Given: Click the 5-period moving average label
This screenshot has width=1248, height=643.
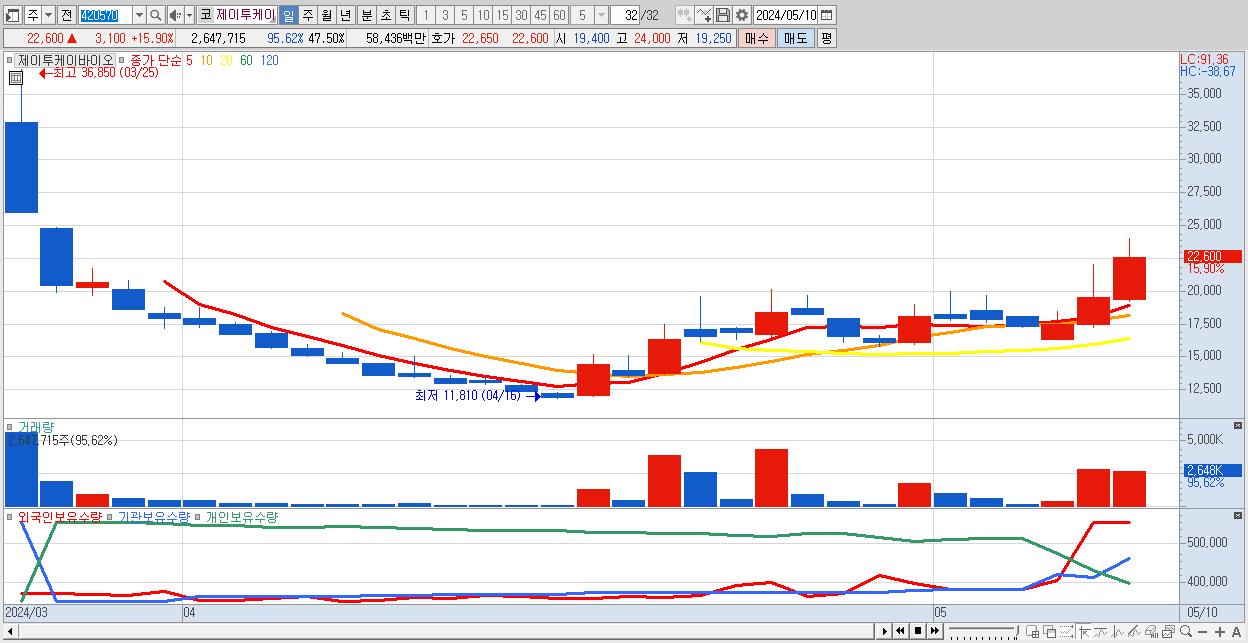Looking at the screenshot, I should coord(189,60).
